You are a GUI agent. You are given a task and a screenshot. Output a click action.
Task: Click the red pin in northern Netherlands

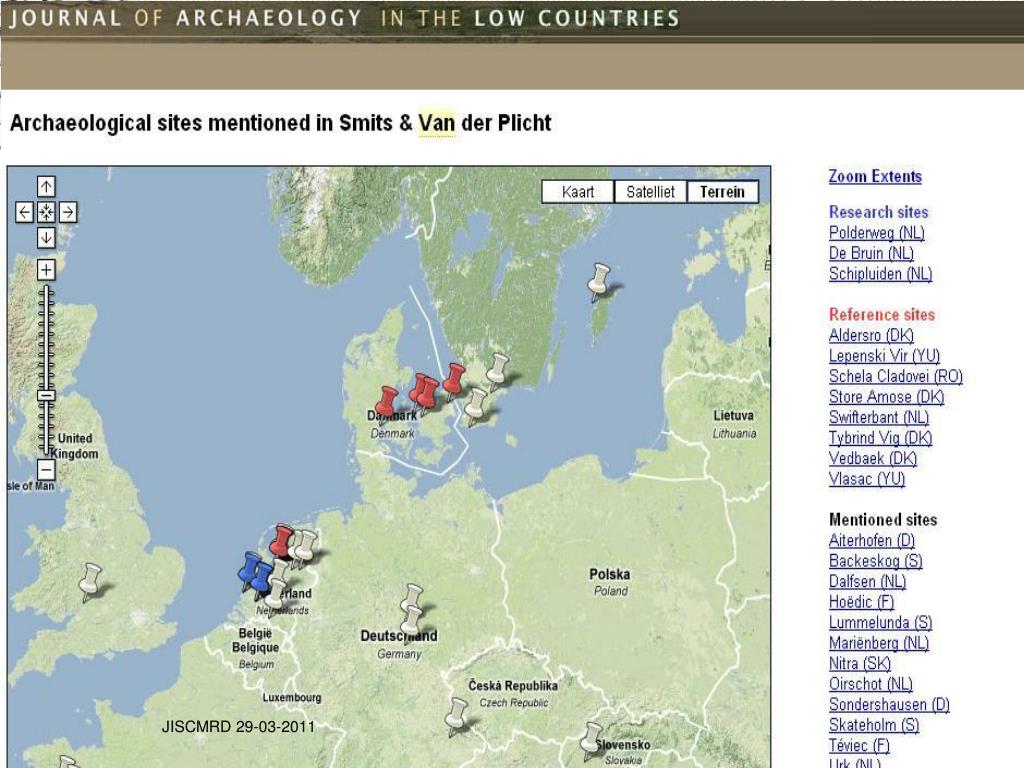pyautogui.click(x=281, y=542)
